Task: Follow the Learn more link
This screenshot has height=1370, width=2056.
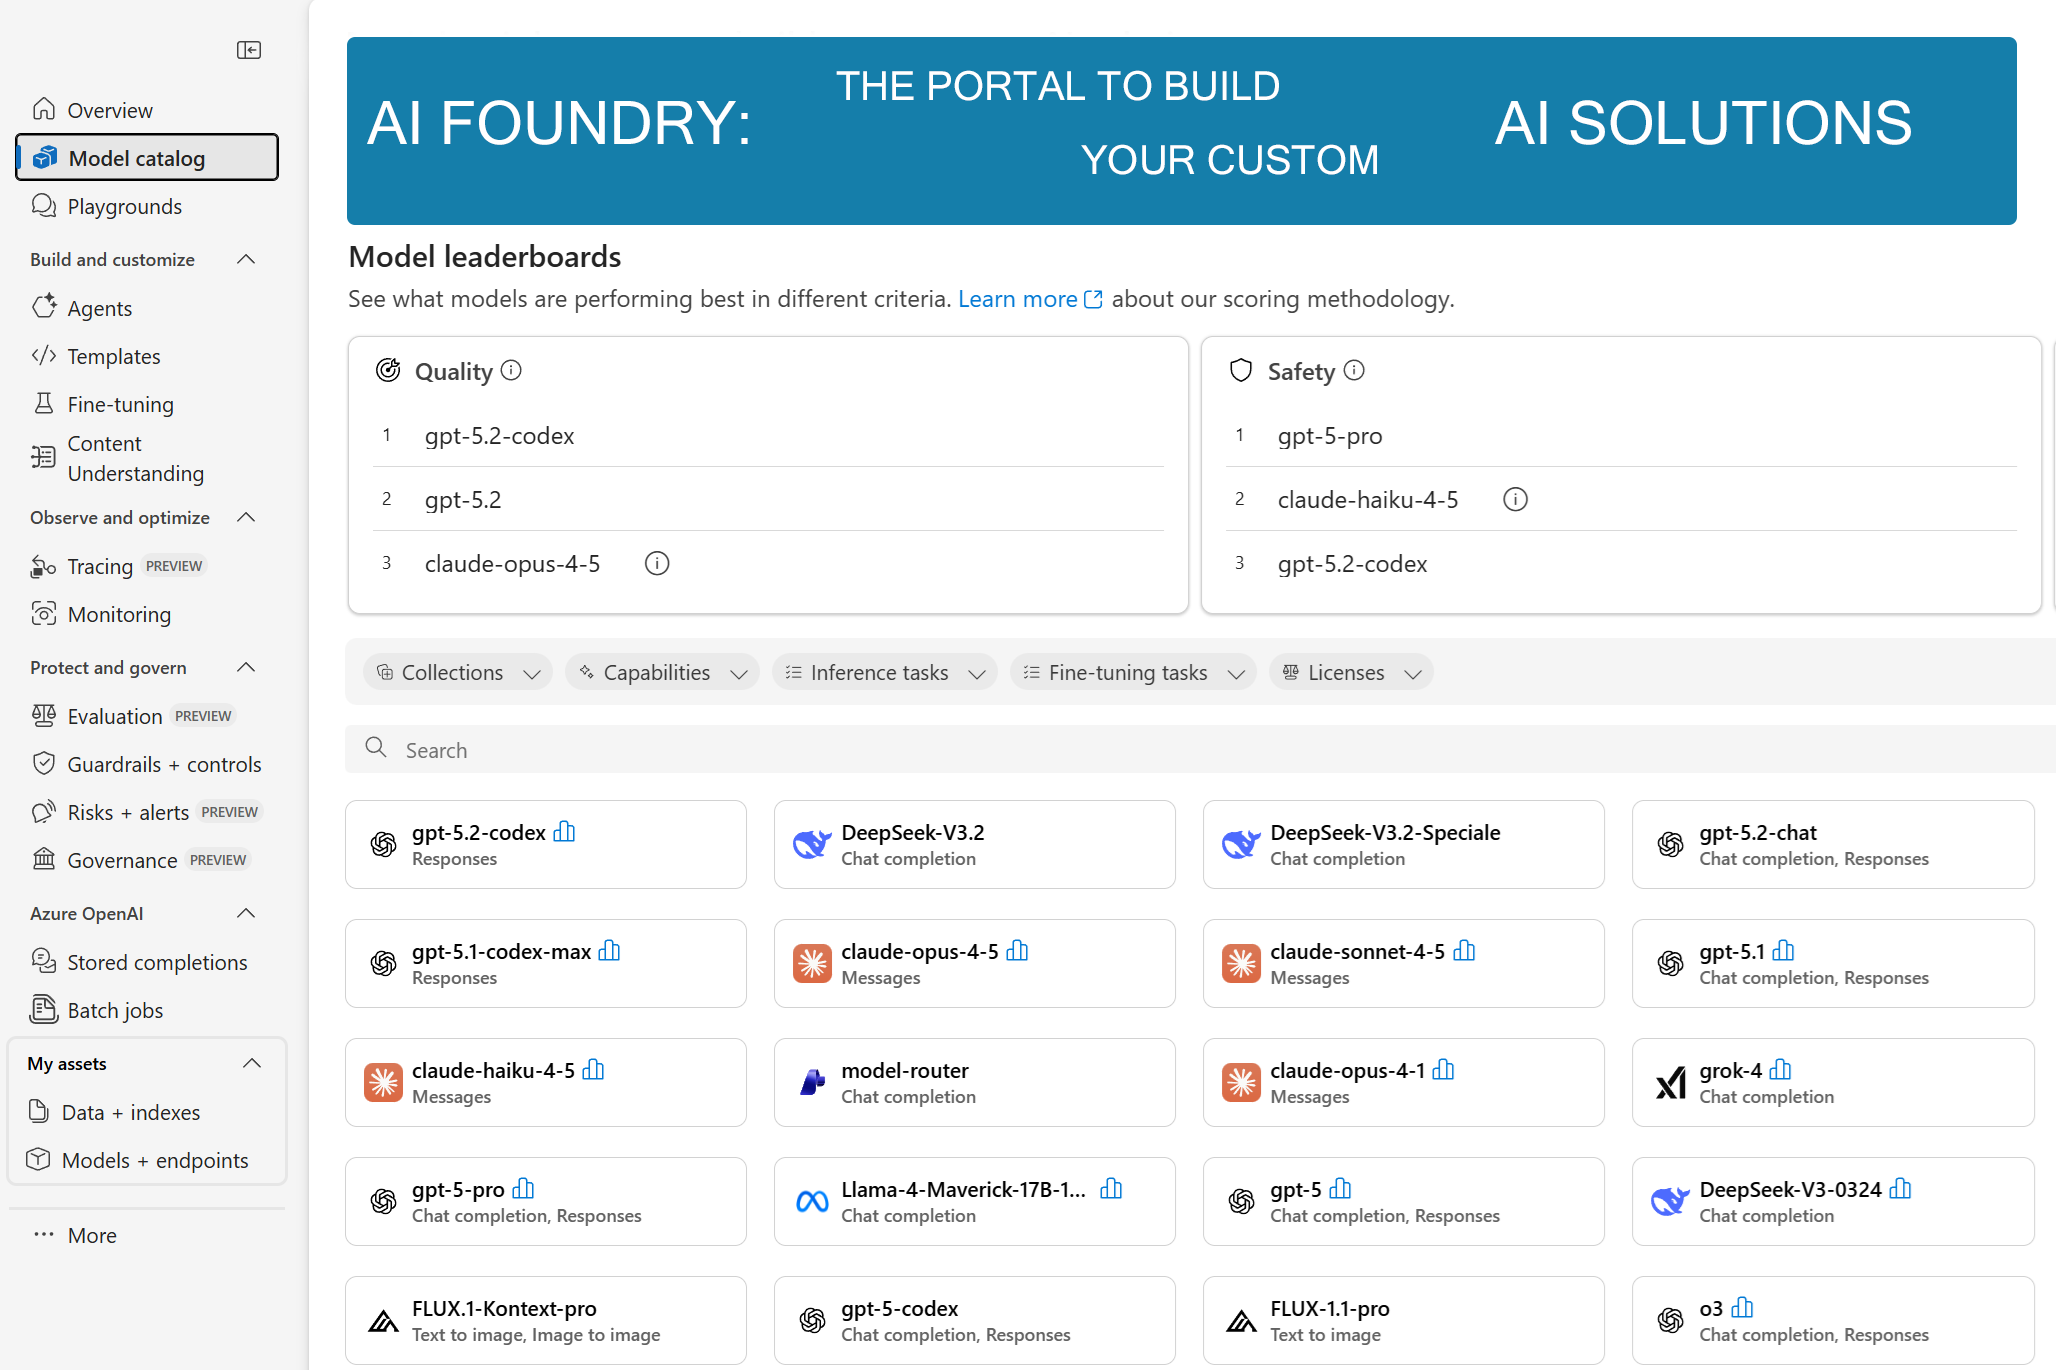Action: 1030,299
